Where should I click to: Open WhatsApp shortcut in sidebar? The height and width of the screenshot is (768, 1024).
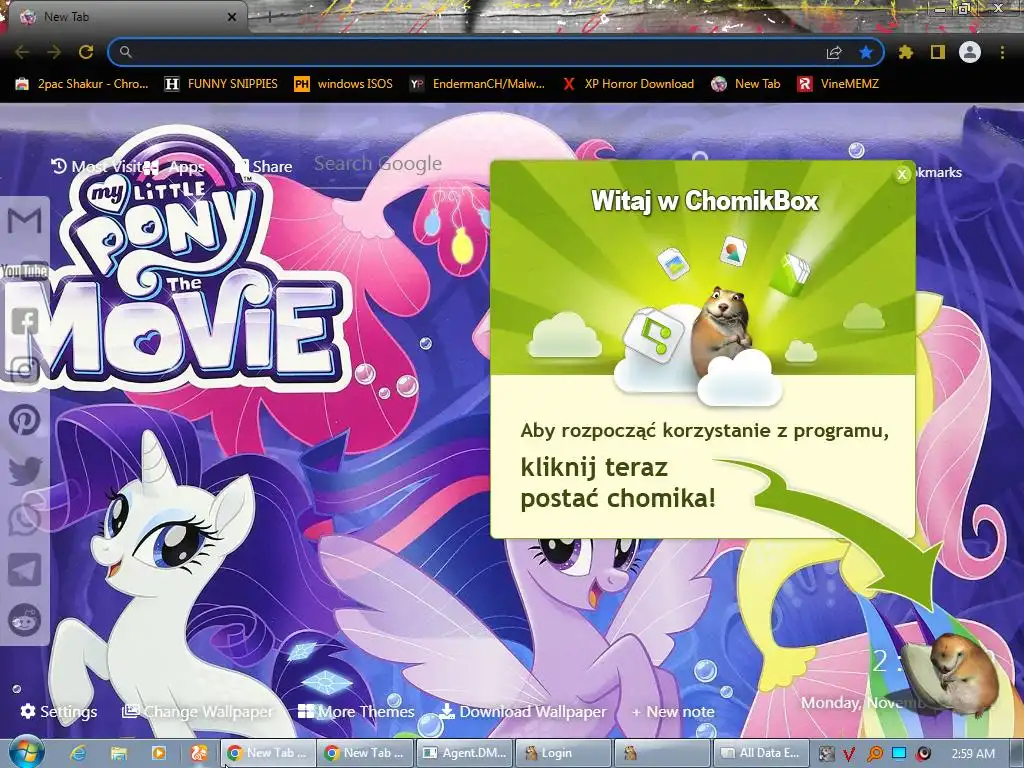pyautogui.click(x=25, y=520)
